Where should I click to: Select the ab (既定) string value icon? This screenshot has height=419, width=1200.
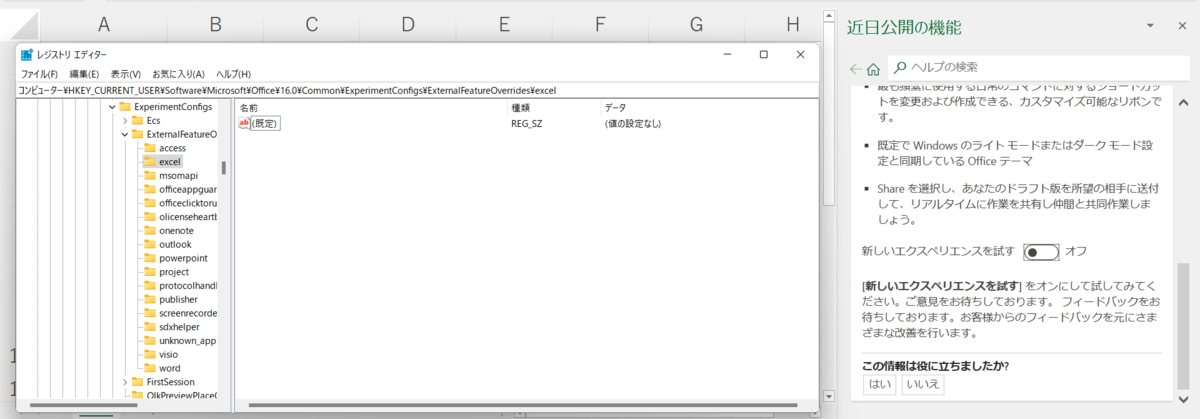tap(244, 123)
